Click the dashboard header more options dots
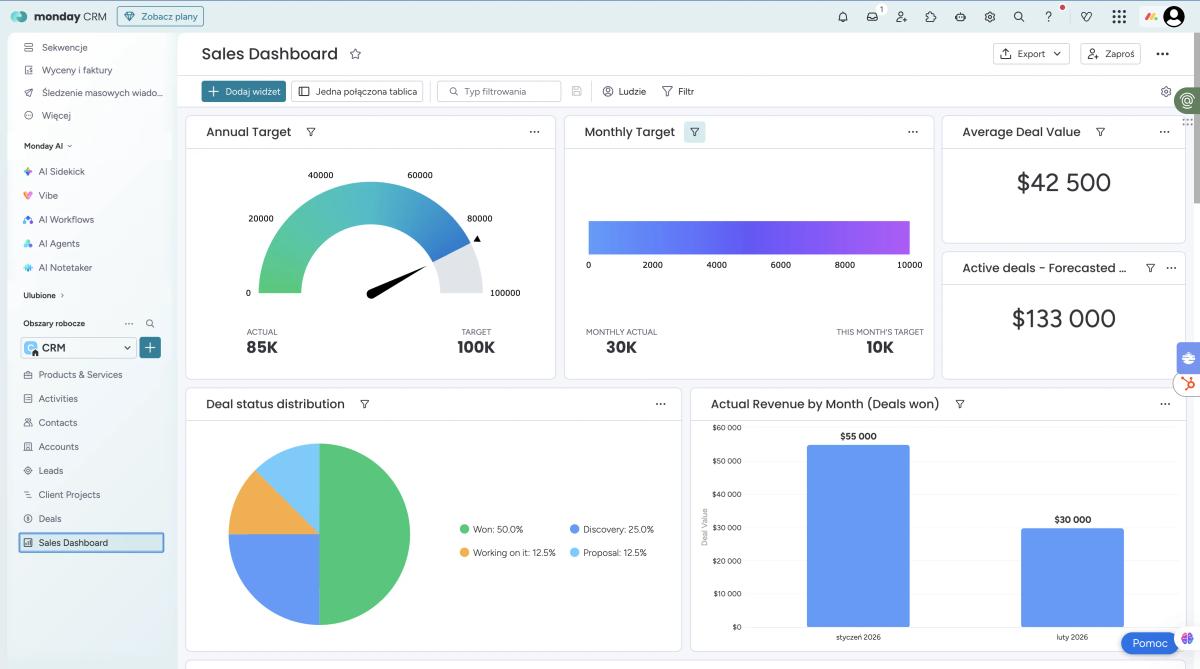The height and width of the screenshot is (669, 1200). (1162, 54)
